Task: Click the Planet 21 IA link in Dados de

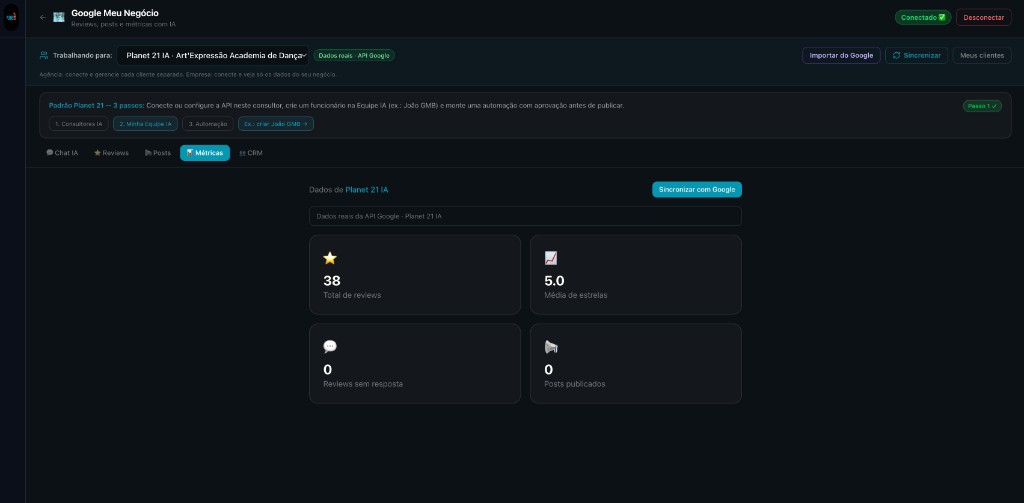Action: (366, 190)
